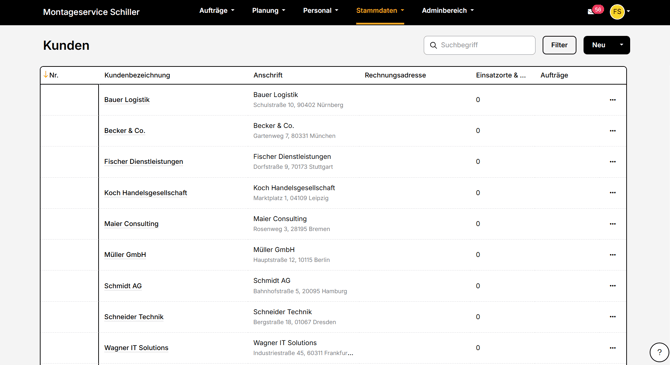Click the search magnifier icon

pos(433,45)
